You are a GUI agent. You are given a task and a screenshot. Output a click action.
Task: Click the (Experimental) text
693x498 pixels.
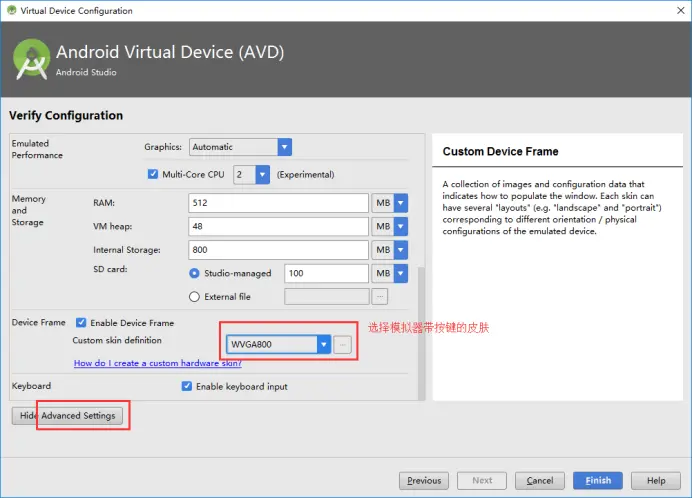click(x=305, y=175)
